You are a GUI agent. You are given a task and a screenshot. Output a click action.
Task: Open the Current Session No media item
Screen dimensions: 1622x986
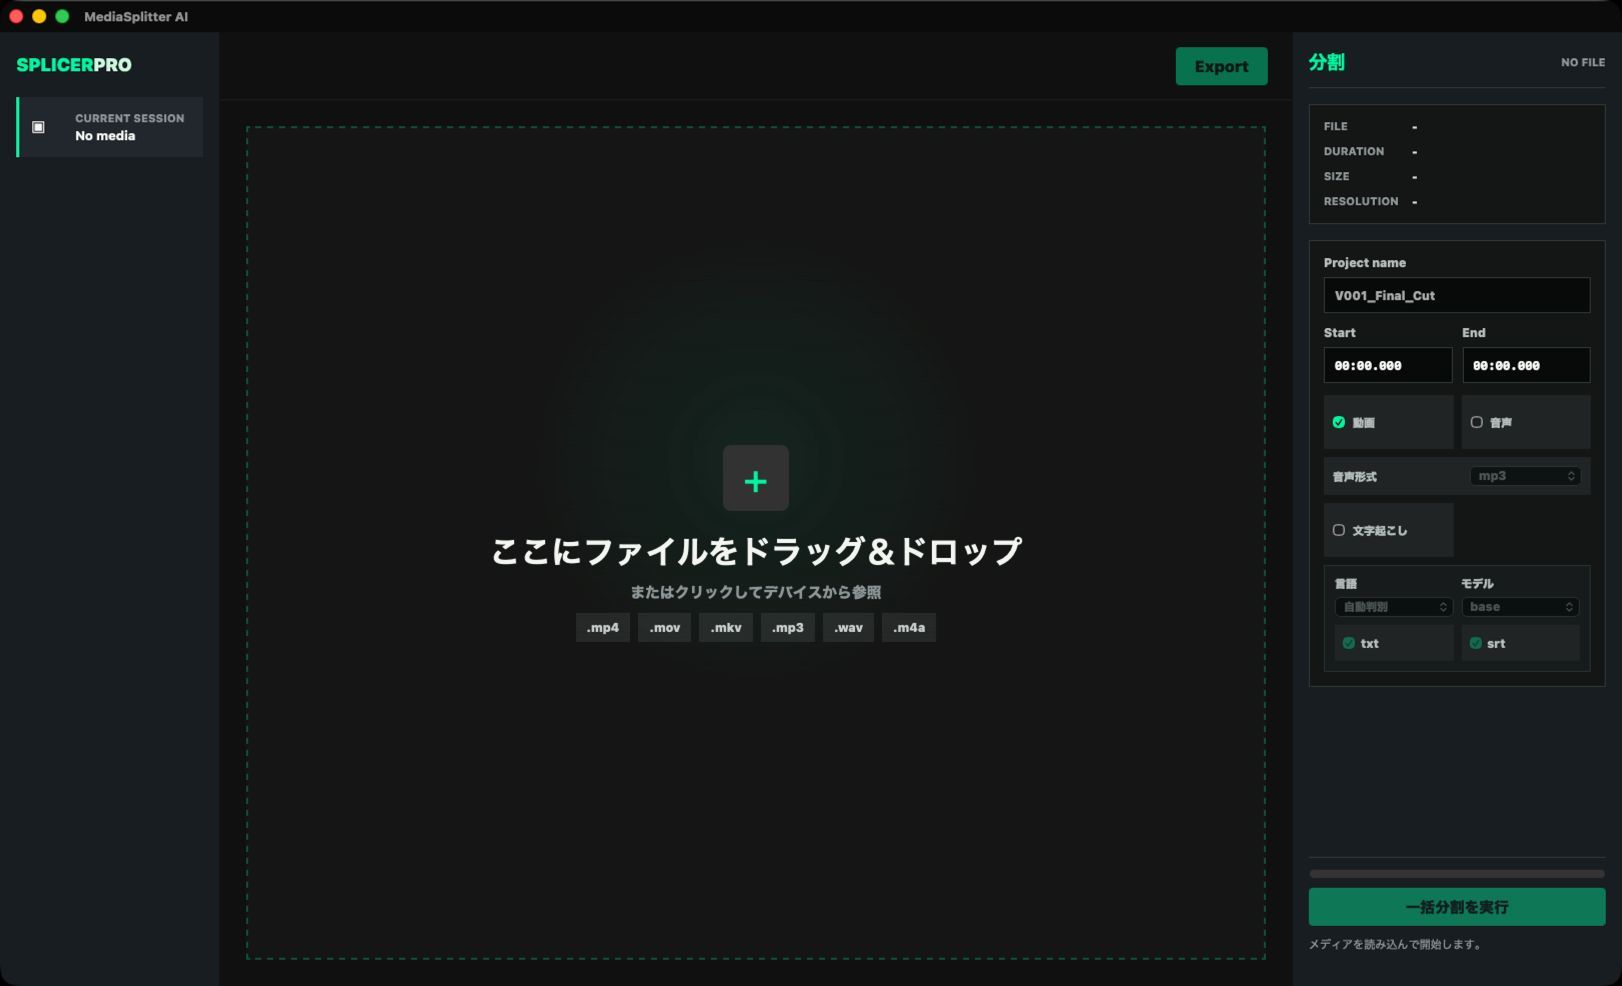click(110, 127)
